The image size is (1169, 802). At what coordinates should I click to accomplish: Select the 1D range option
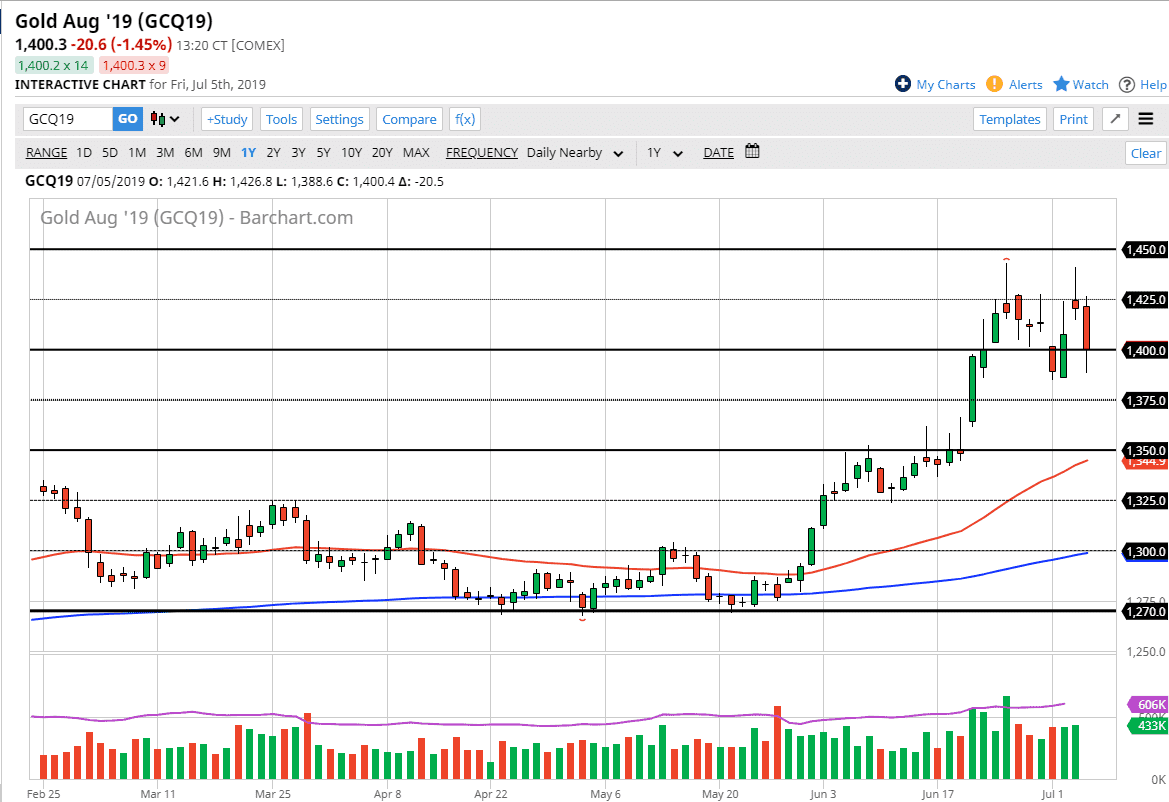coord(84,153)
